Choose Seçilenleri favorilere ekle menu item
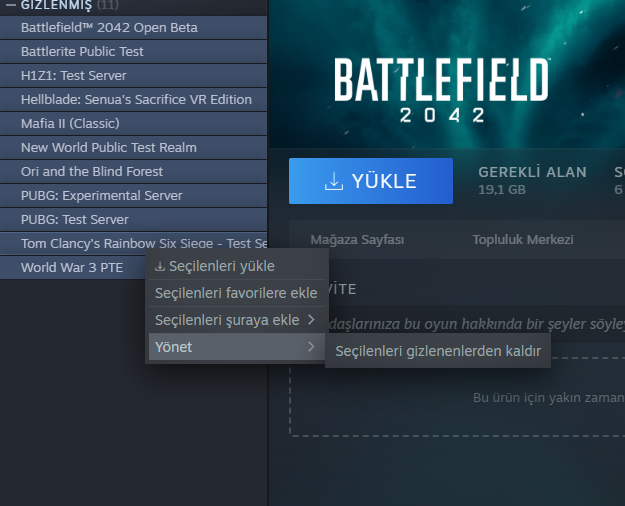 coord(237,293)
